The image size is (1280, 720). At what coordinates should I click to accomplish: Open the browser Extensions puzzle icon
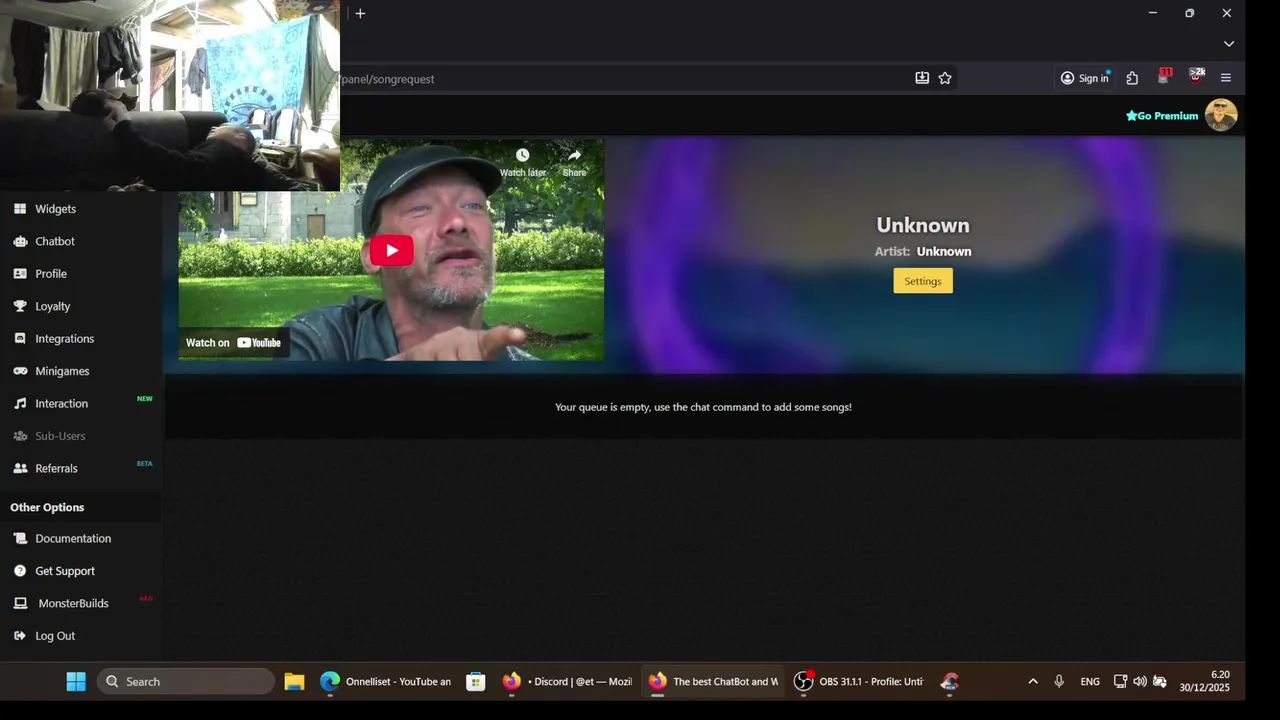point(1132,78)
